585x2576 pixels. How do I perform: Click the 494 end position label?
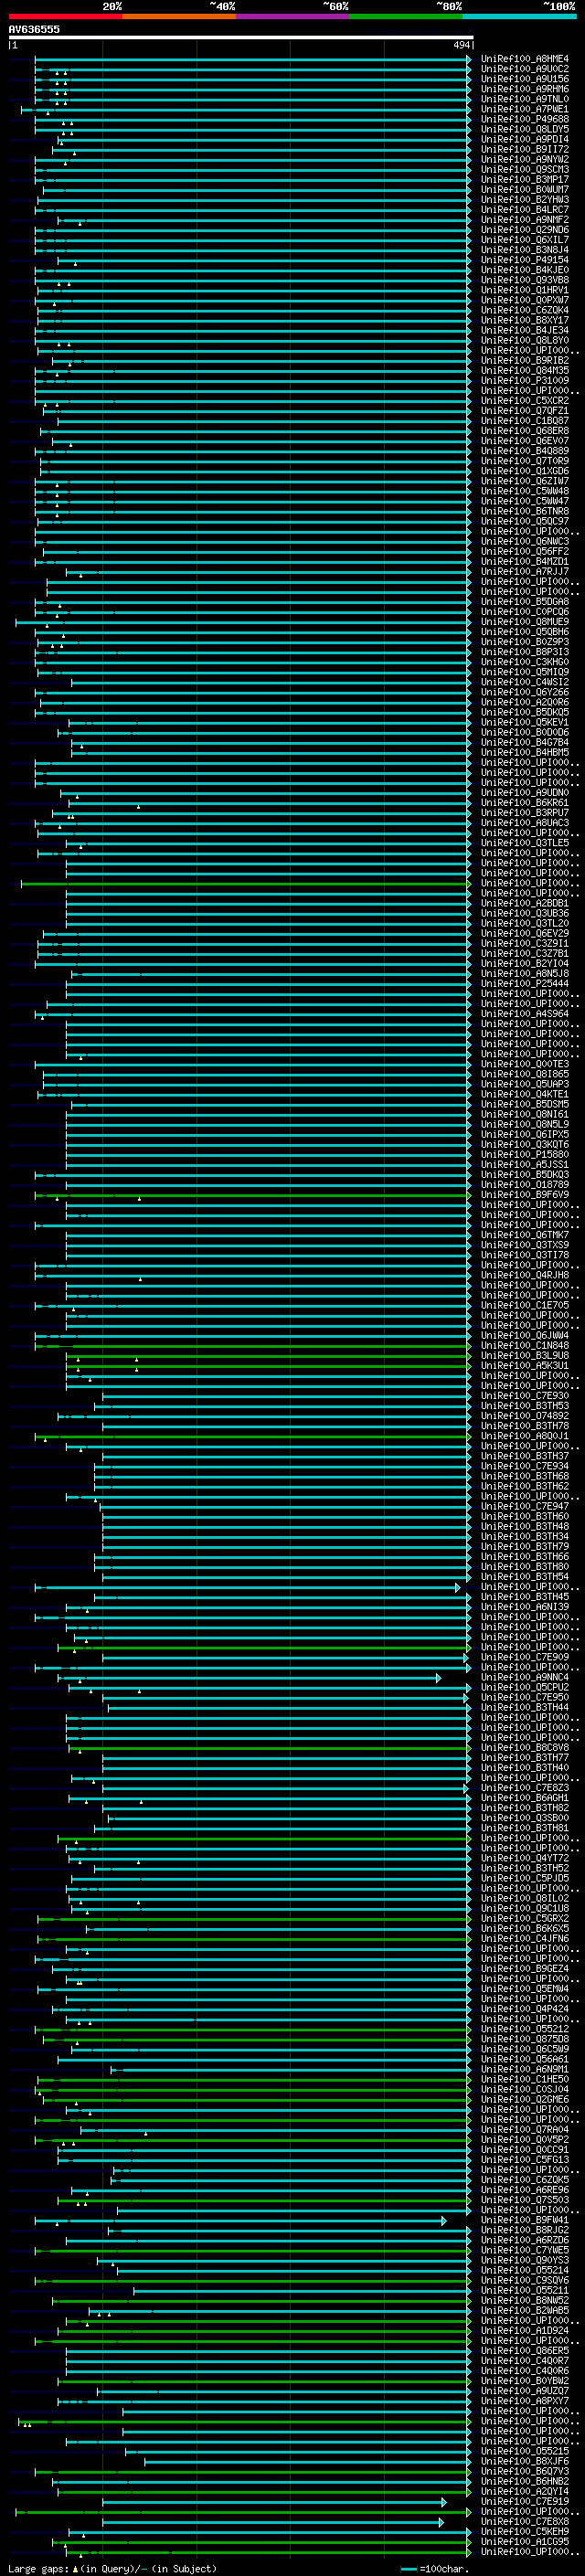pos(461,45)
